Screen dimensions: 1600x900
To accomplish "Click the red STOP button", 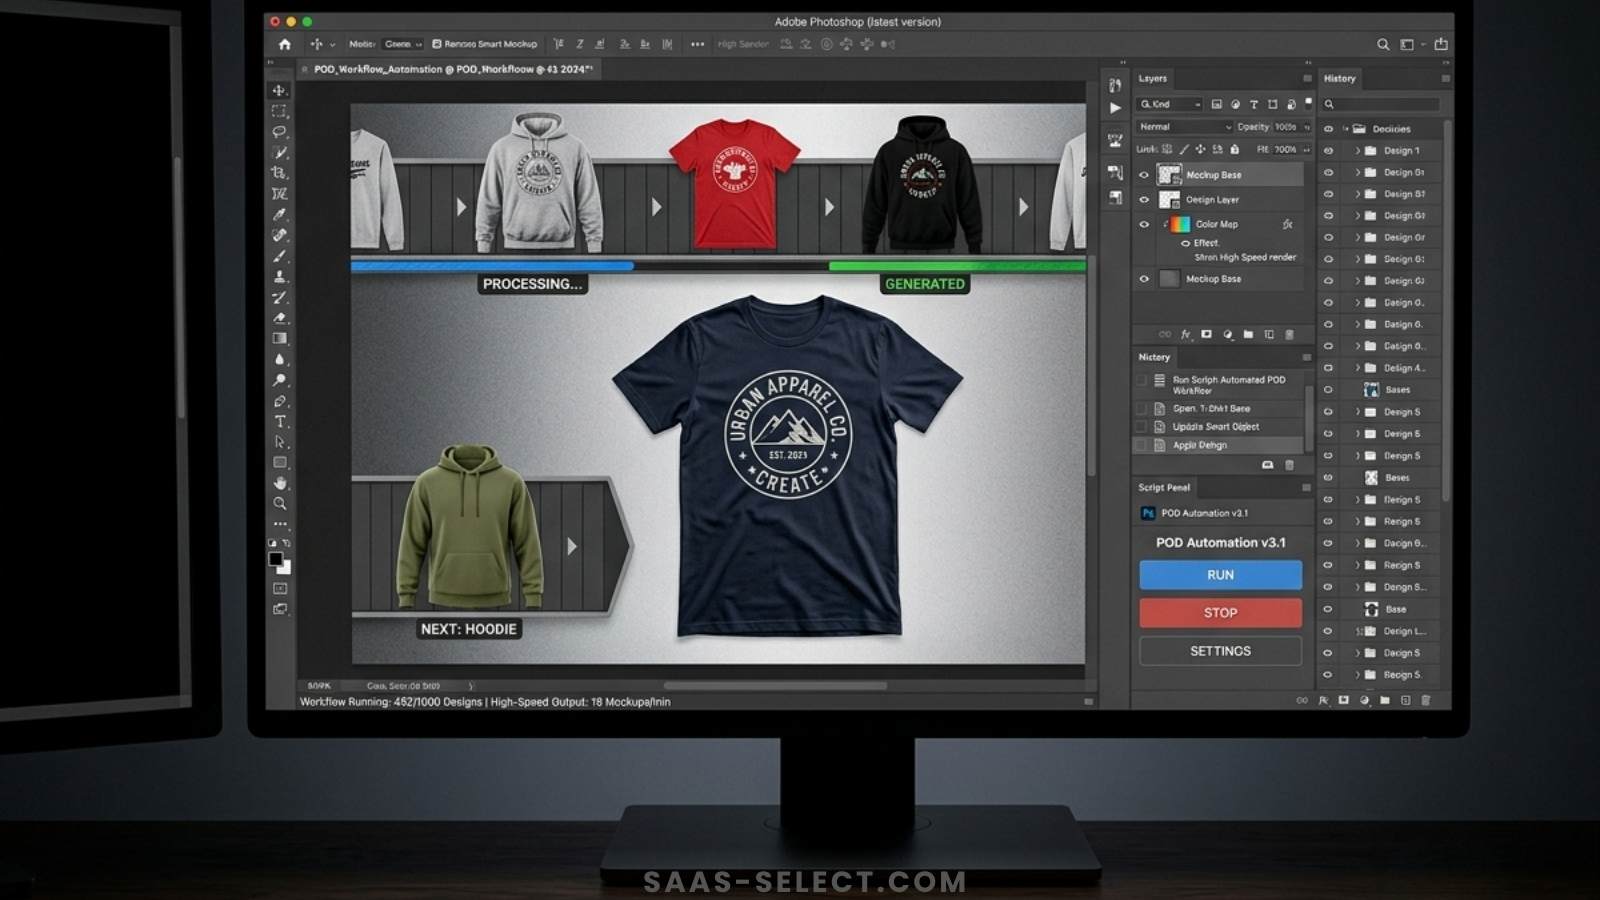I will point(1221,613).
